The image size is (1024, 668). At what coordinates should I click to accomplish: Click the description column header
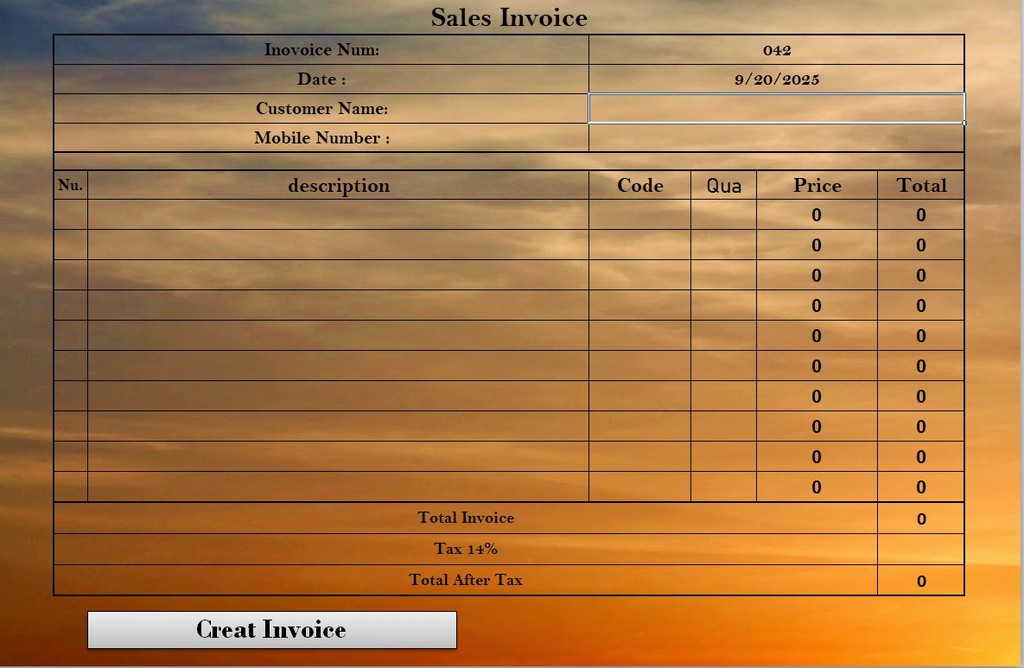coord(338,185)
